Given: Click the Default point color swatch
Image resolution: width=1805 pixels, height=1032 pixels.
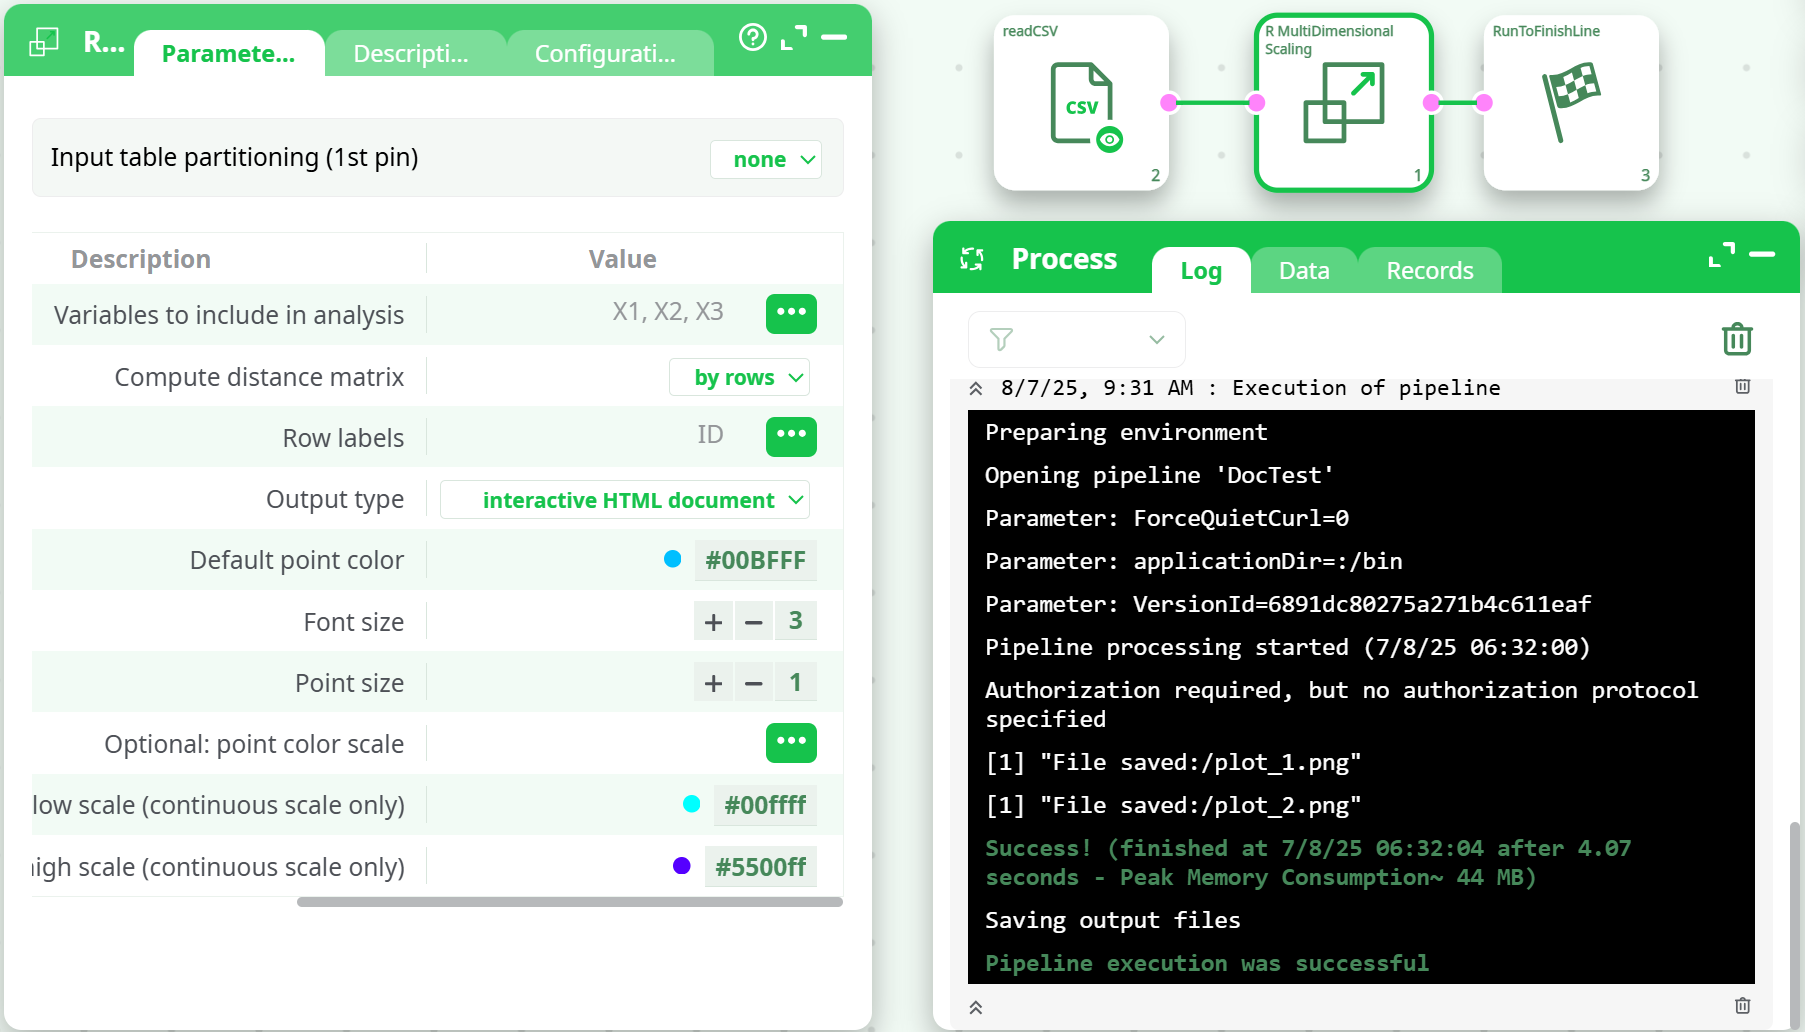Looking at the screenshot, I should tap(673, 560).
